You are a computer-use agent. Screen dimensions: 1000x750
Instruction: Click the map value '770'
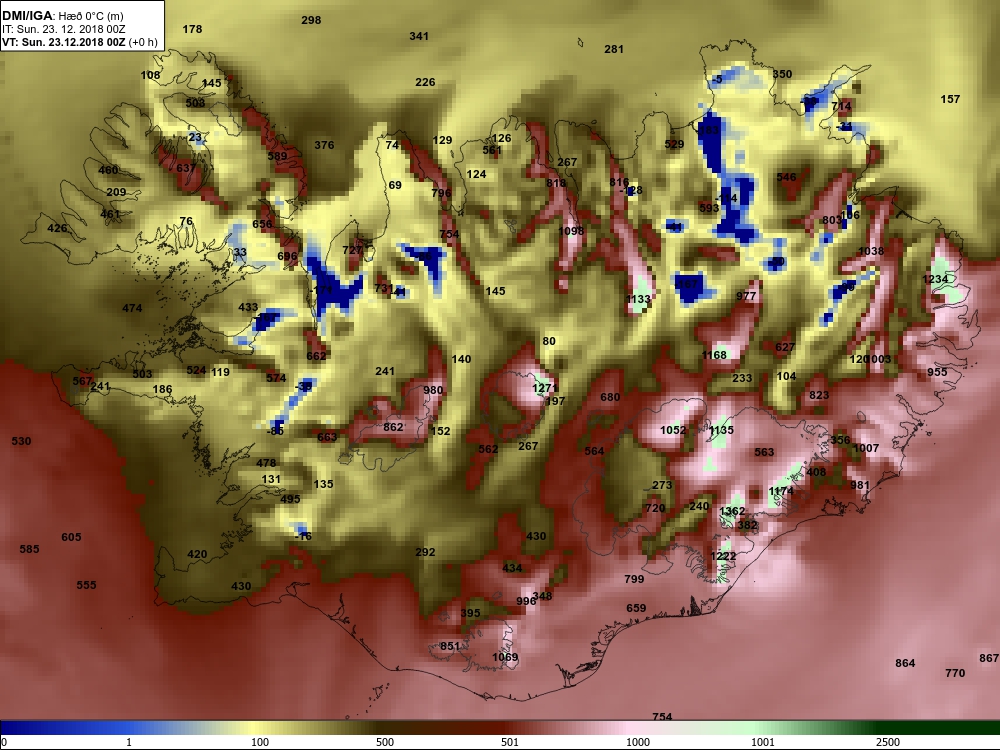(x=955, y=673)
